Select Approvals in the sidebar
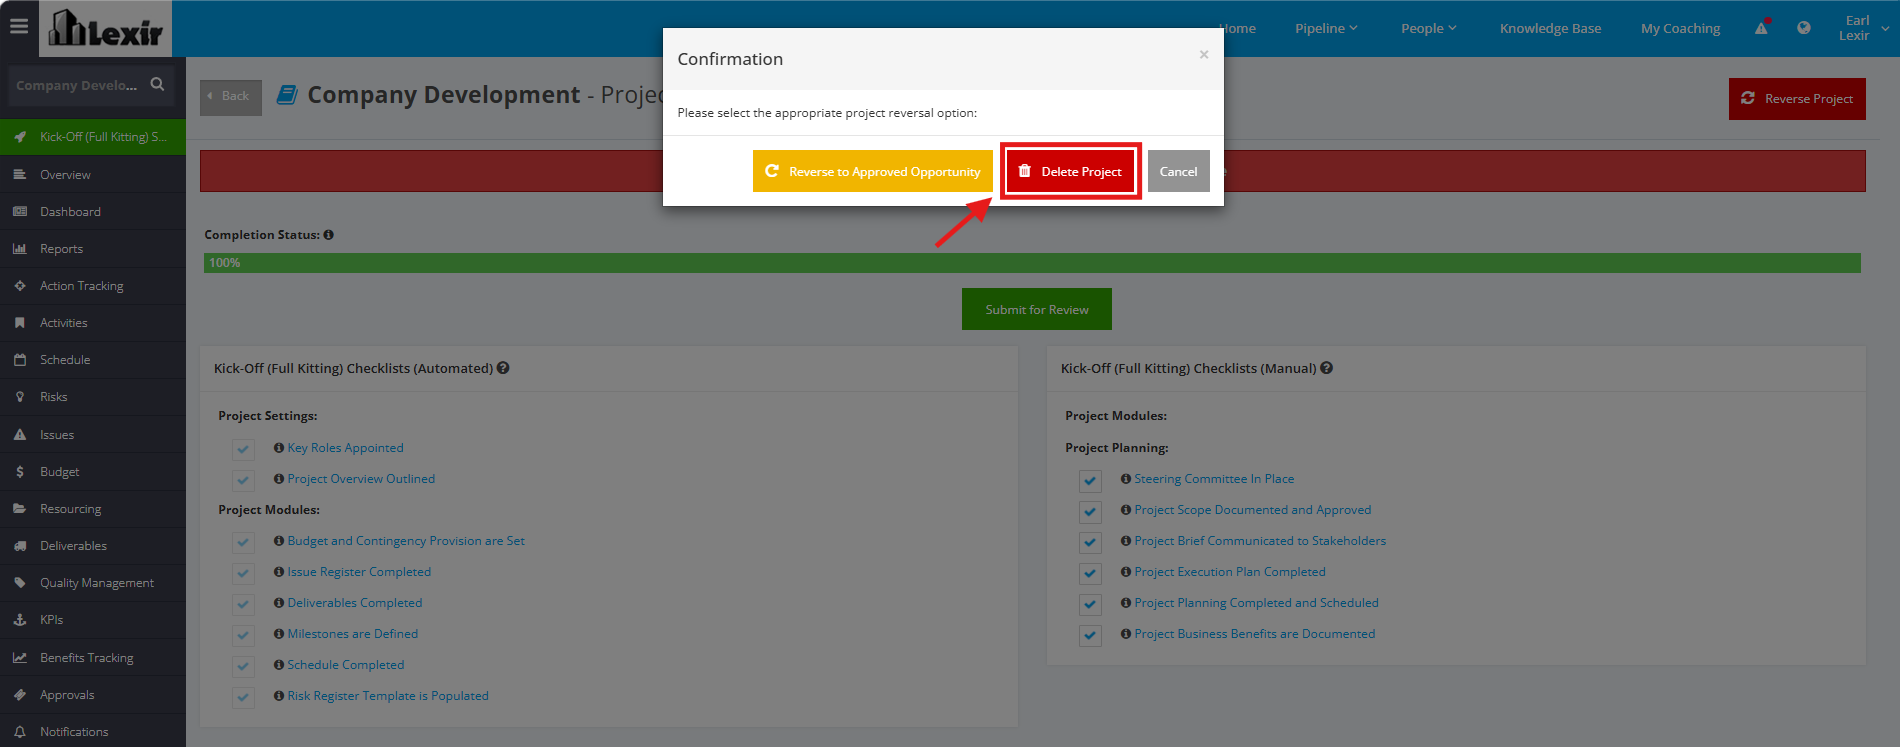Viewport: 1900px width, 747px height. pos(93,695)
